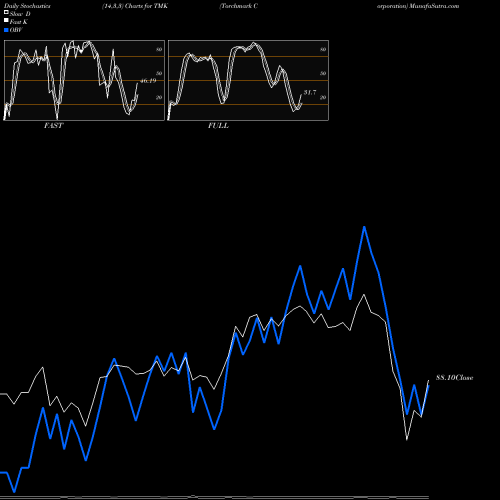Image resolution: width=500 pixels, height=500 pixels.
Task: Click the 80 level label in the FULL chart
Action: [x=323, y=49]
